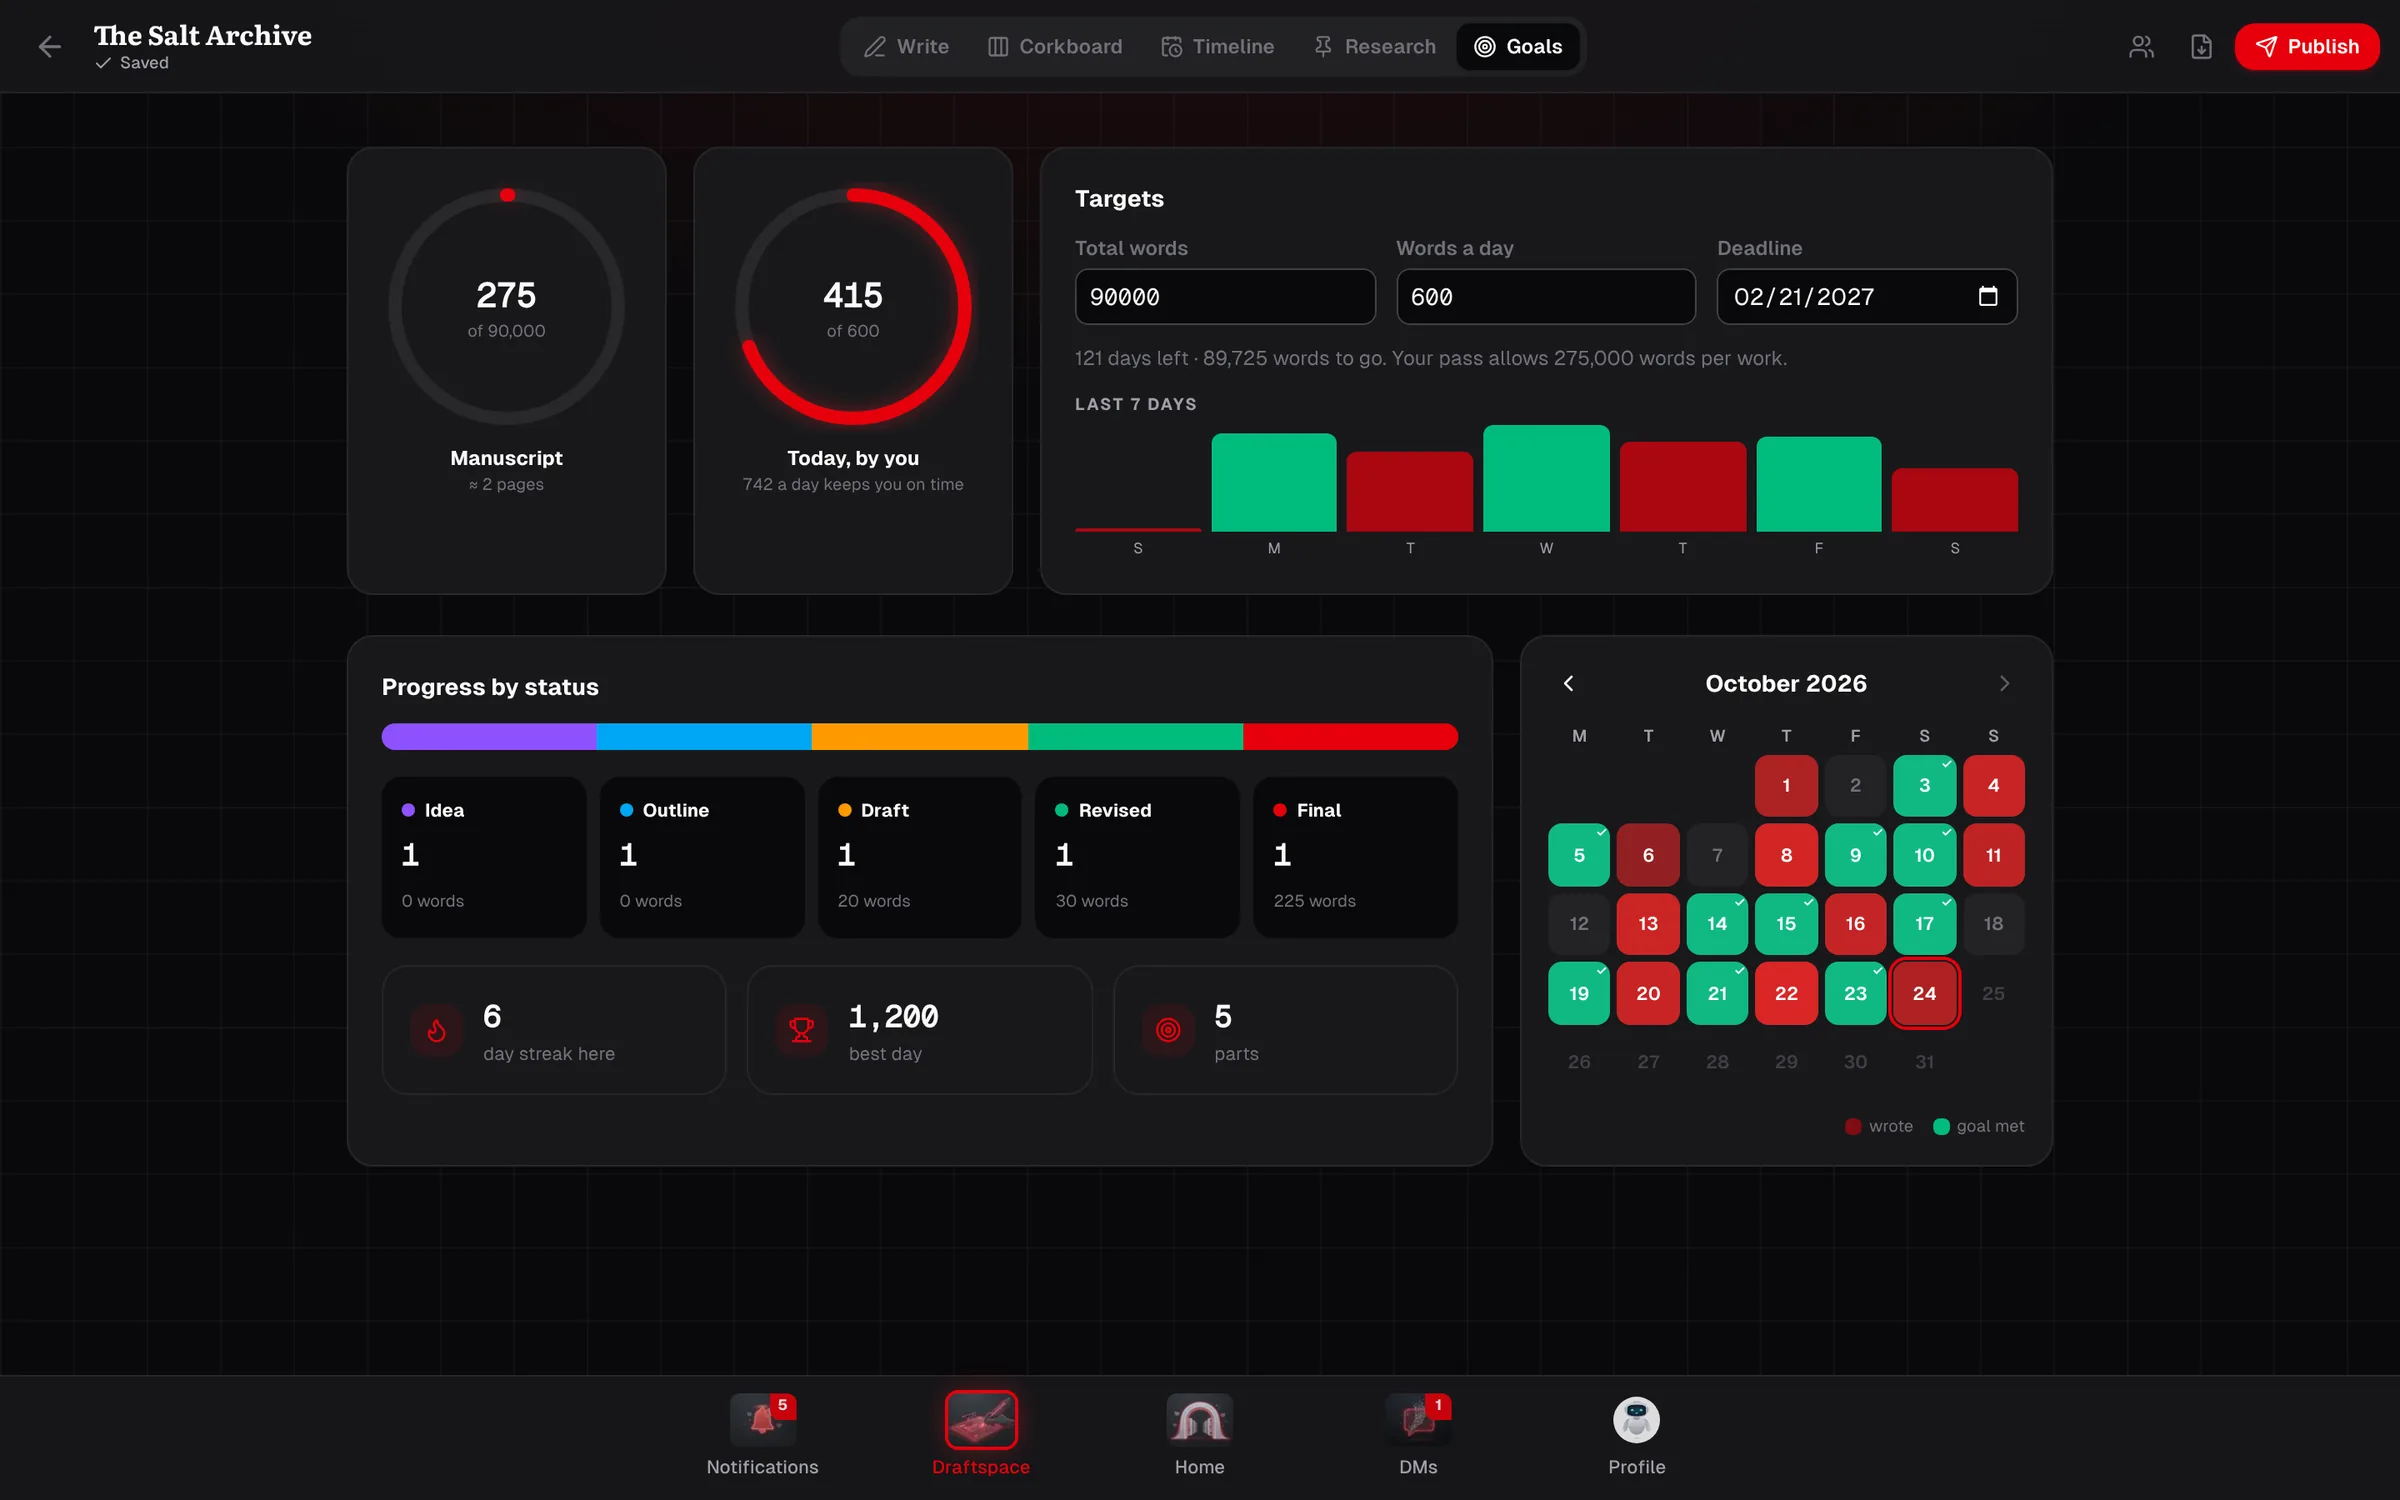2400x1500 pixels.
Task: Click the Manuscript progress ring
Action: click(x=507, y=307)
